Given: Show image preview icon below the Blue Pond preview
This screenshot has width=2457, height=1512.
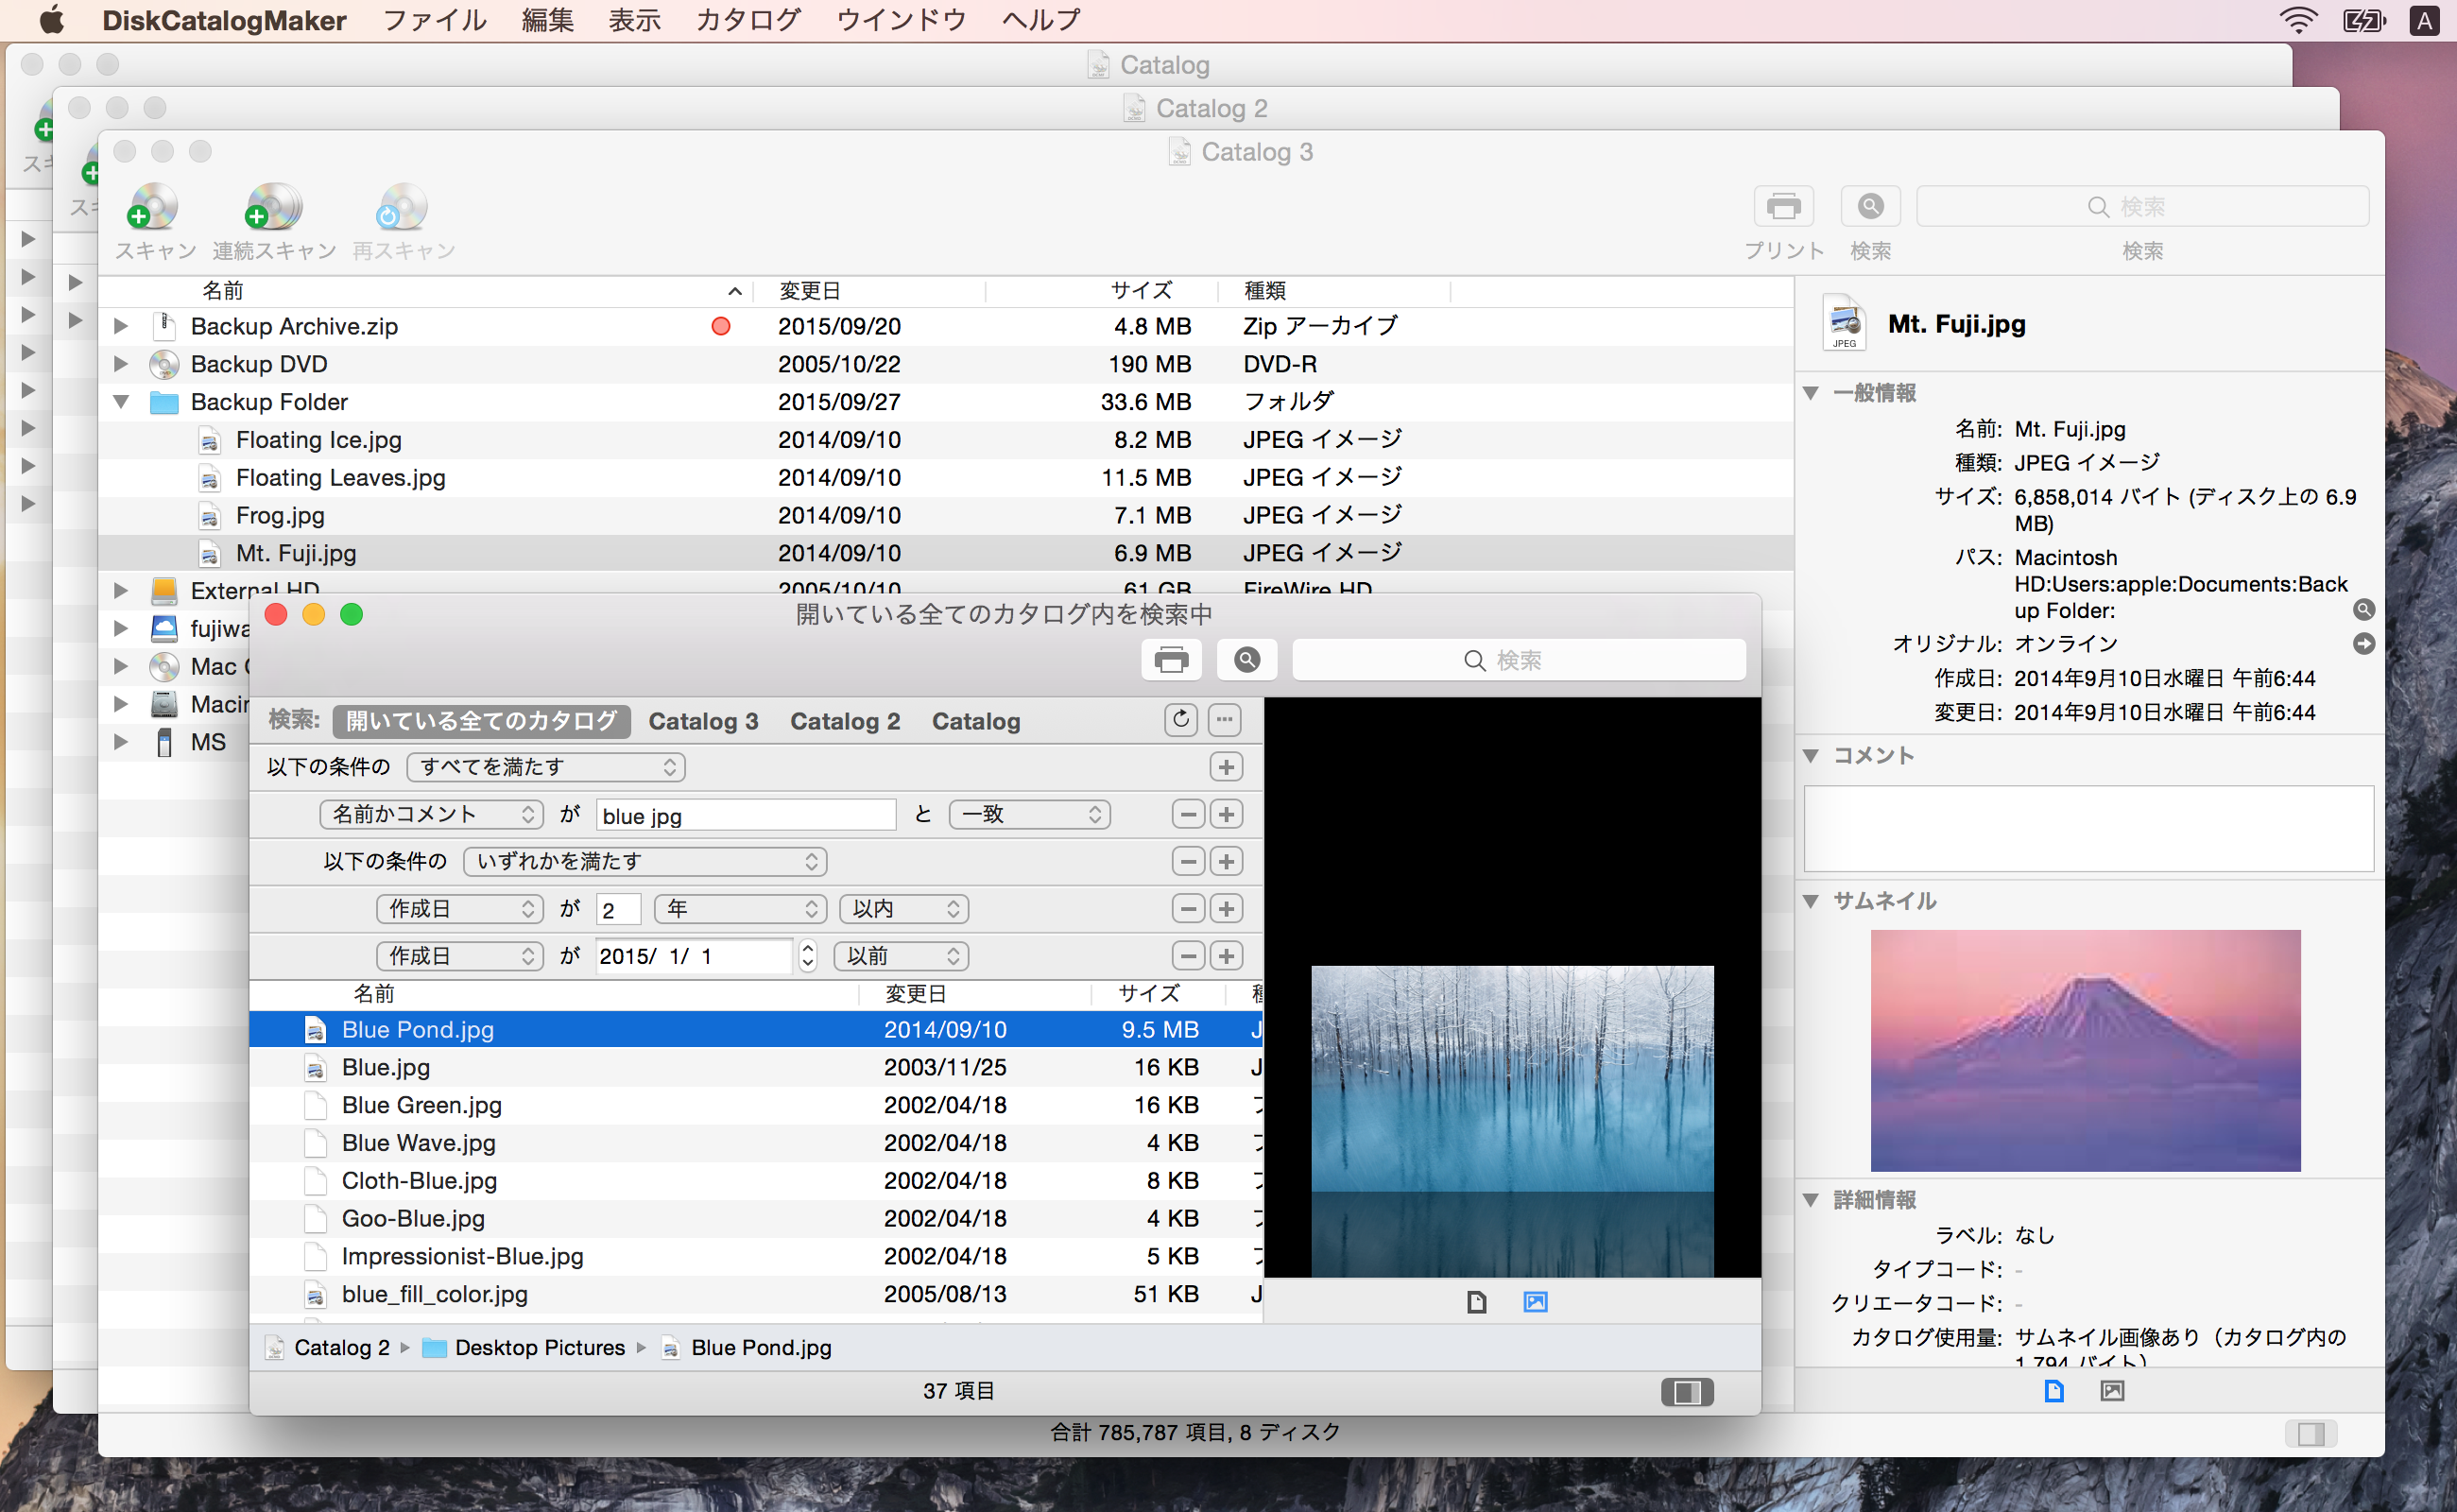Looking at the screenshot, I should coord(1535,1302).
